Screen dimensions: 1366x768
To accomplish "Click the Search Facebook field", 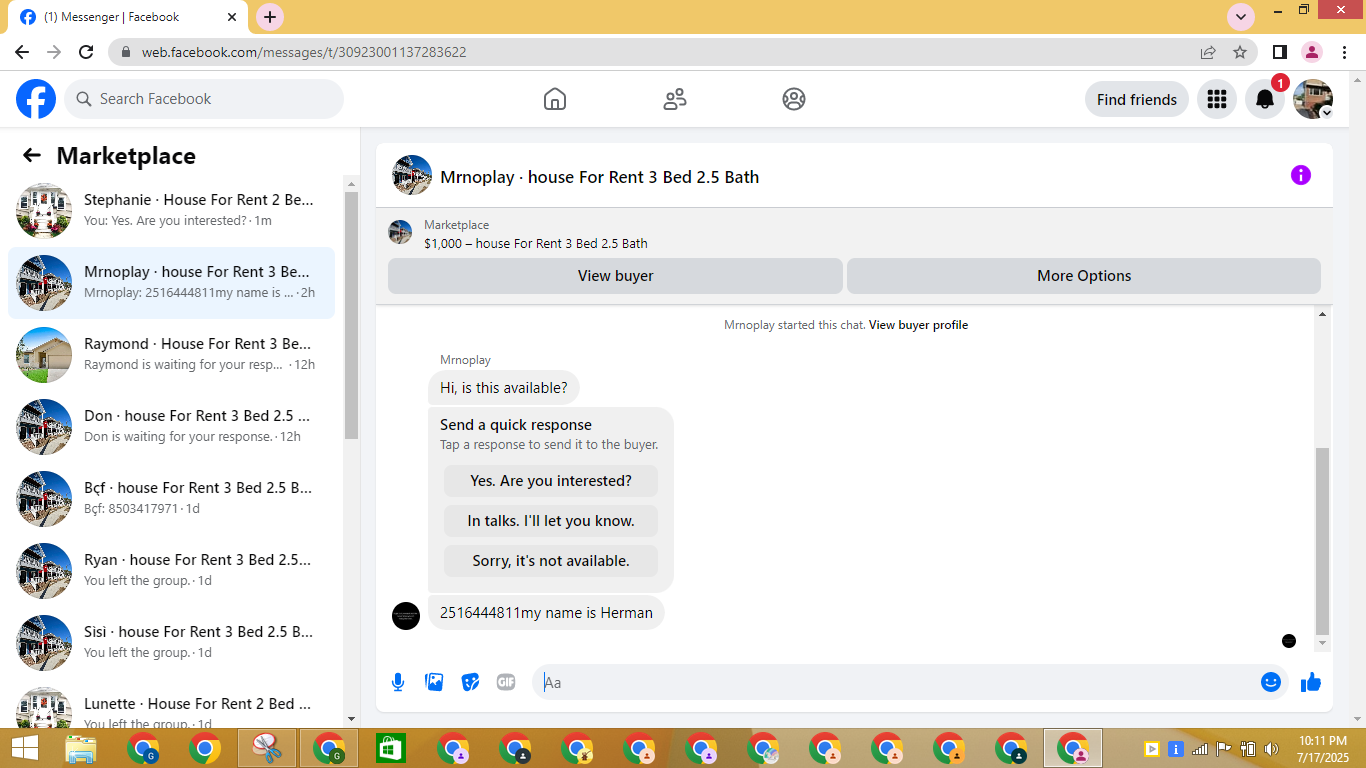I will (204, 99).
